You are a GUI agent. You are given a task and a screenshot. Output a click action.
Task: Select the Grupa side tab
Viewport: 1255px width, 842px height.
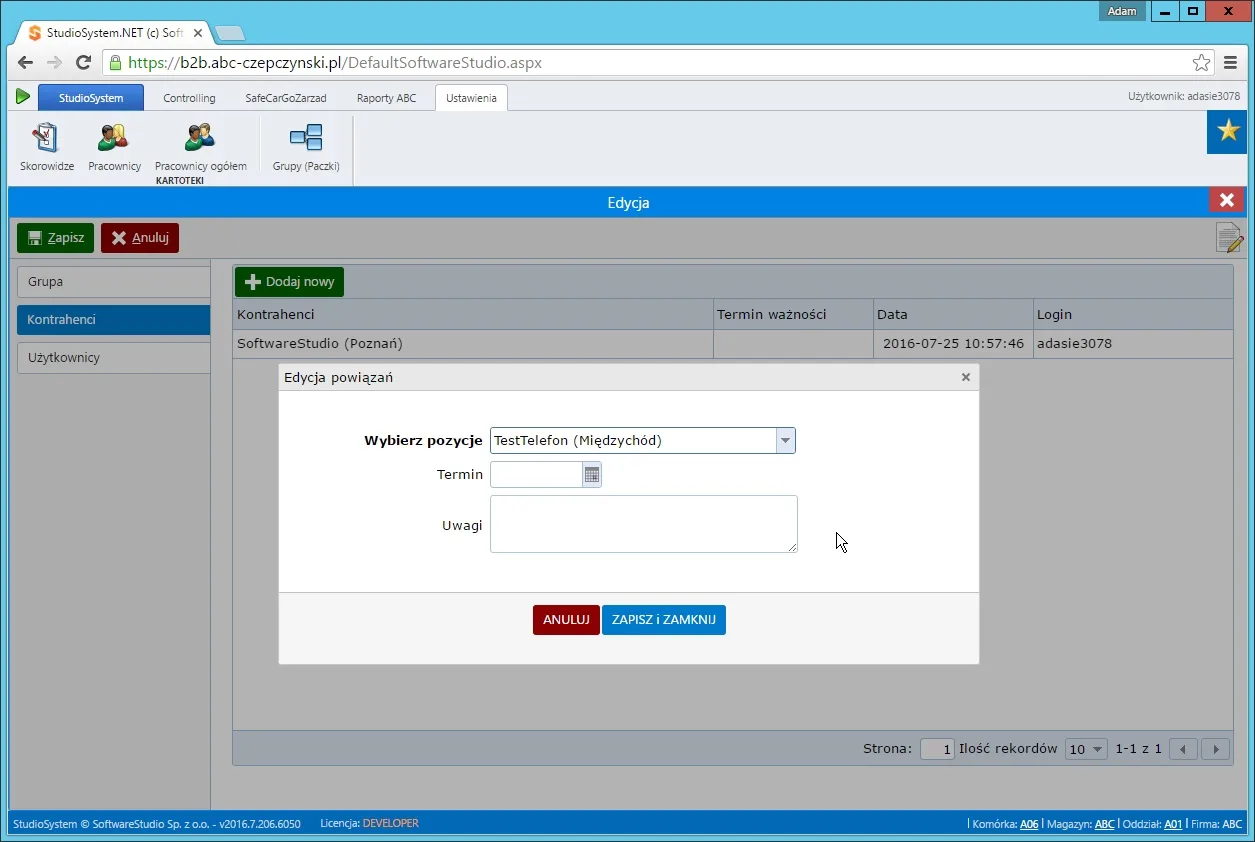click(113, 282)
